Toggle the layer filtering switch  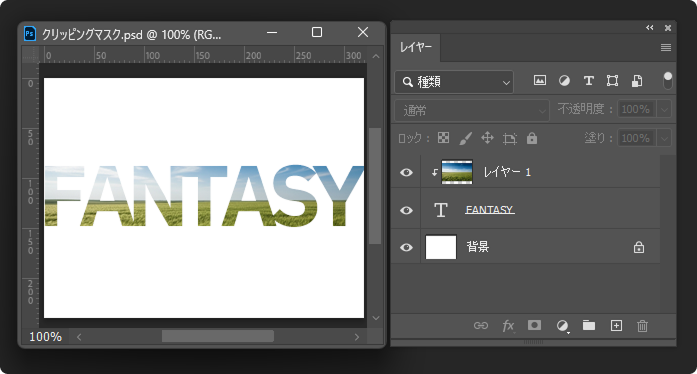668,81
